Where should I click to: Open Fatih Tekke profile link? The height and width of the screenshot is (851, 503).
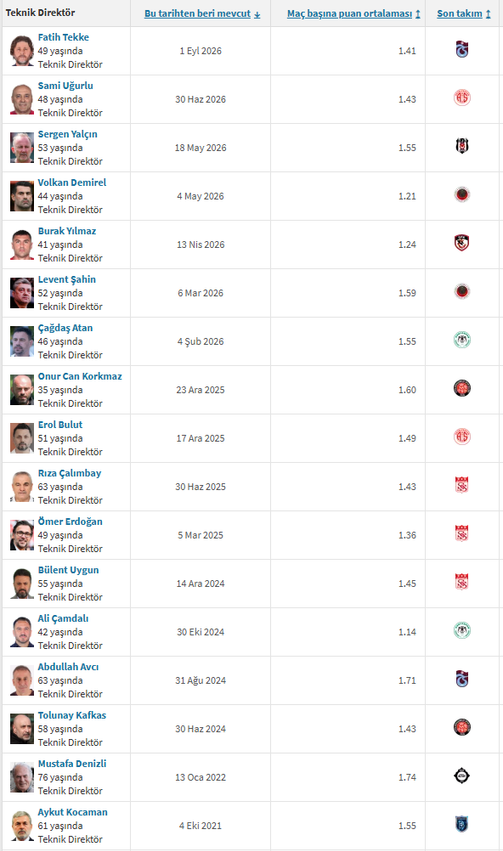pyautogui.click(x=63, y=37)
